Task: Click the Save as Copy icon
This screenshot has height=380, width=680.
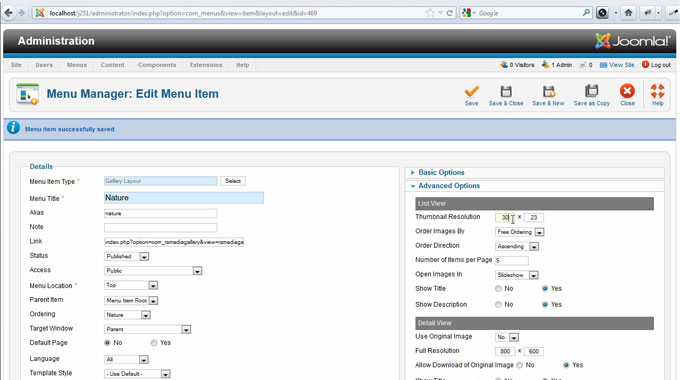Action: pos(592,92)
